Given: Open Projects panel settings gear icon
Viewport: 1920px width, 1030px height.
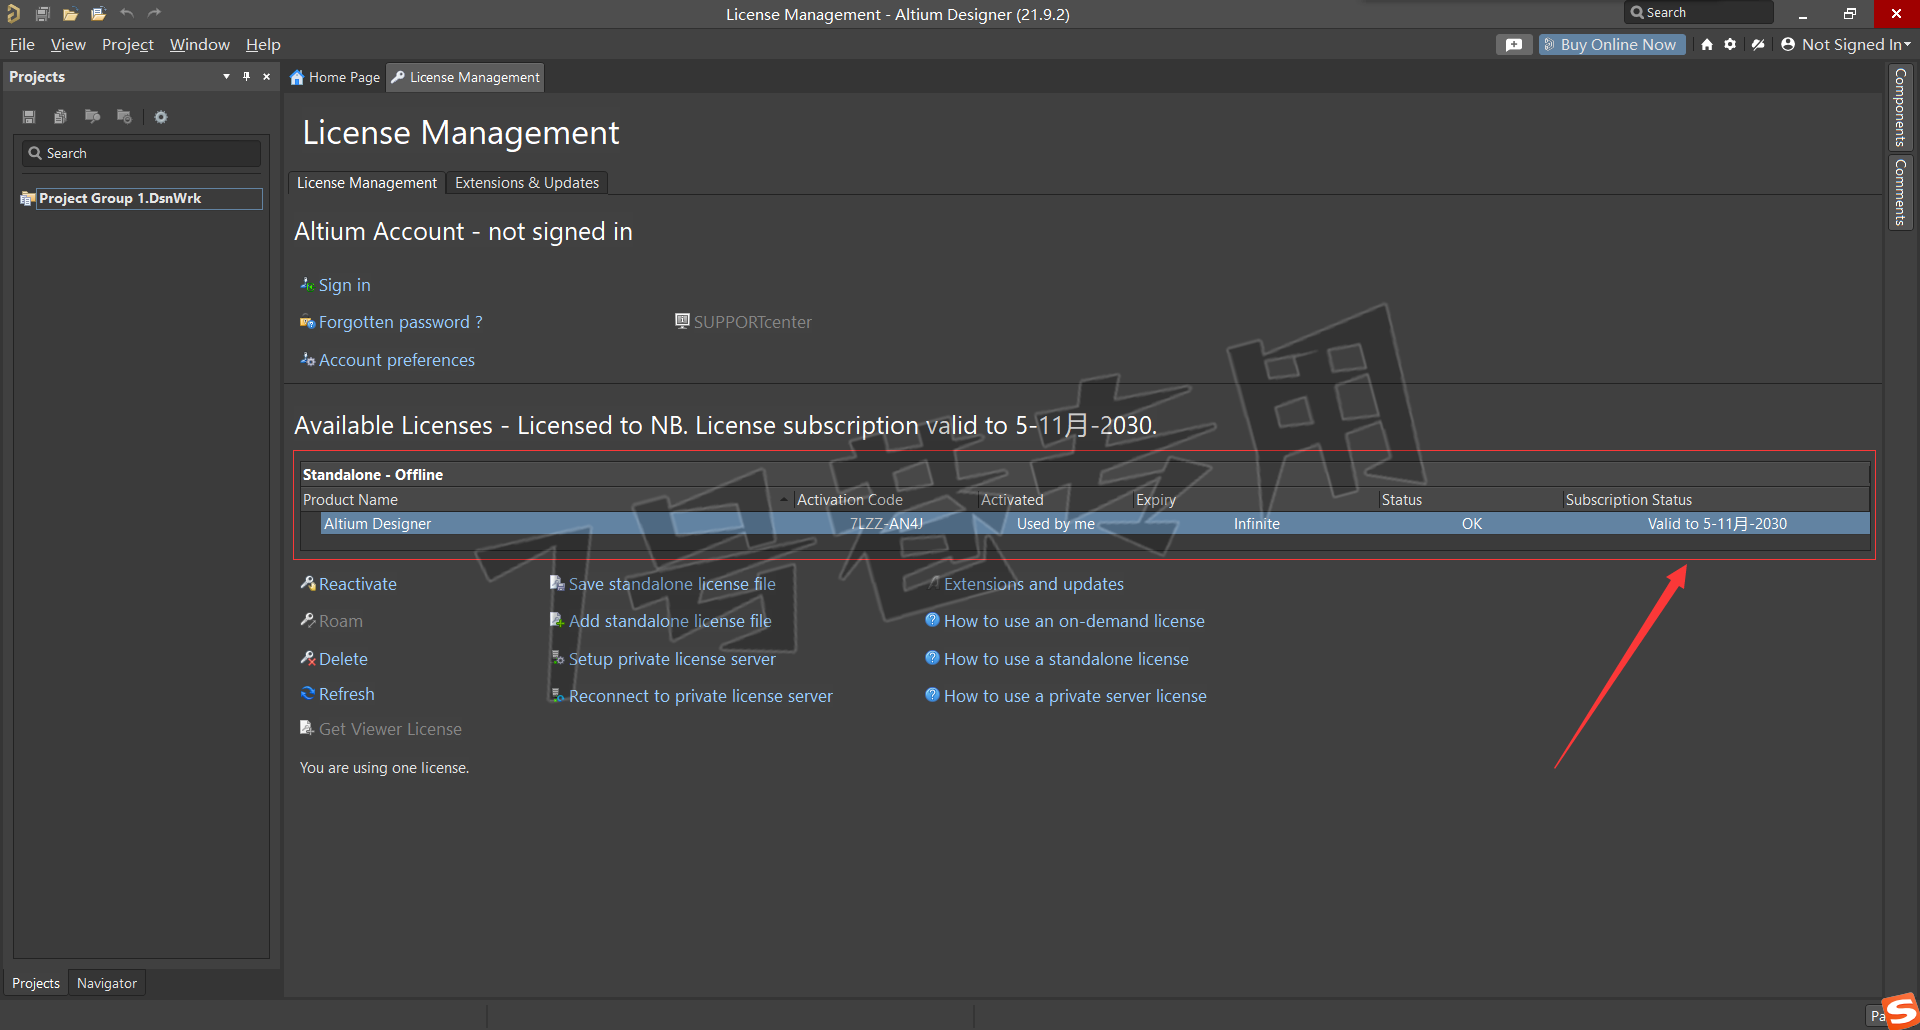Looking at the screenshot, I should point(161,117).
